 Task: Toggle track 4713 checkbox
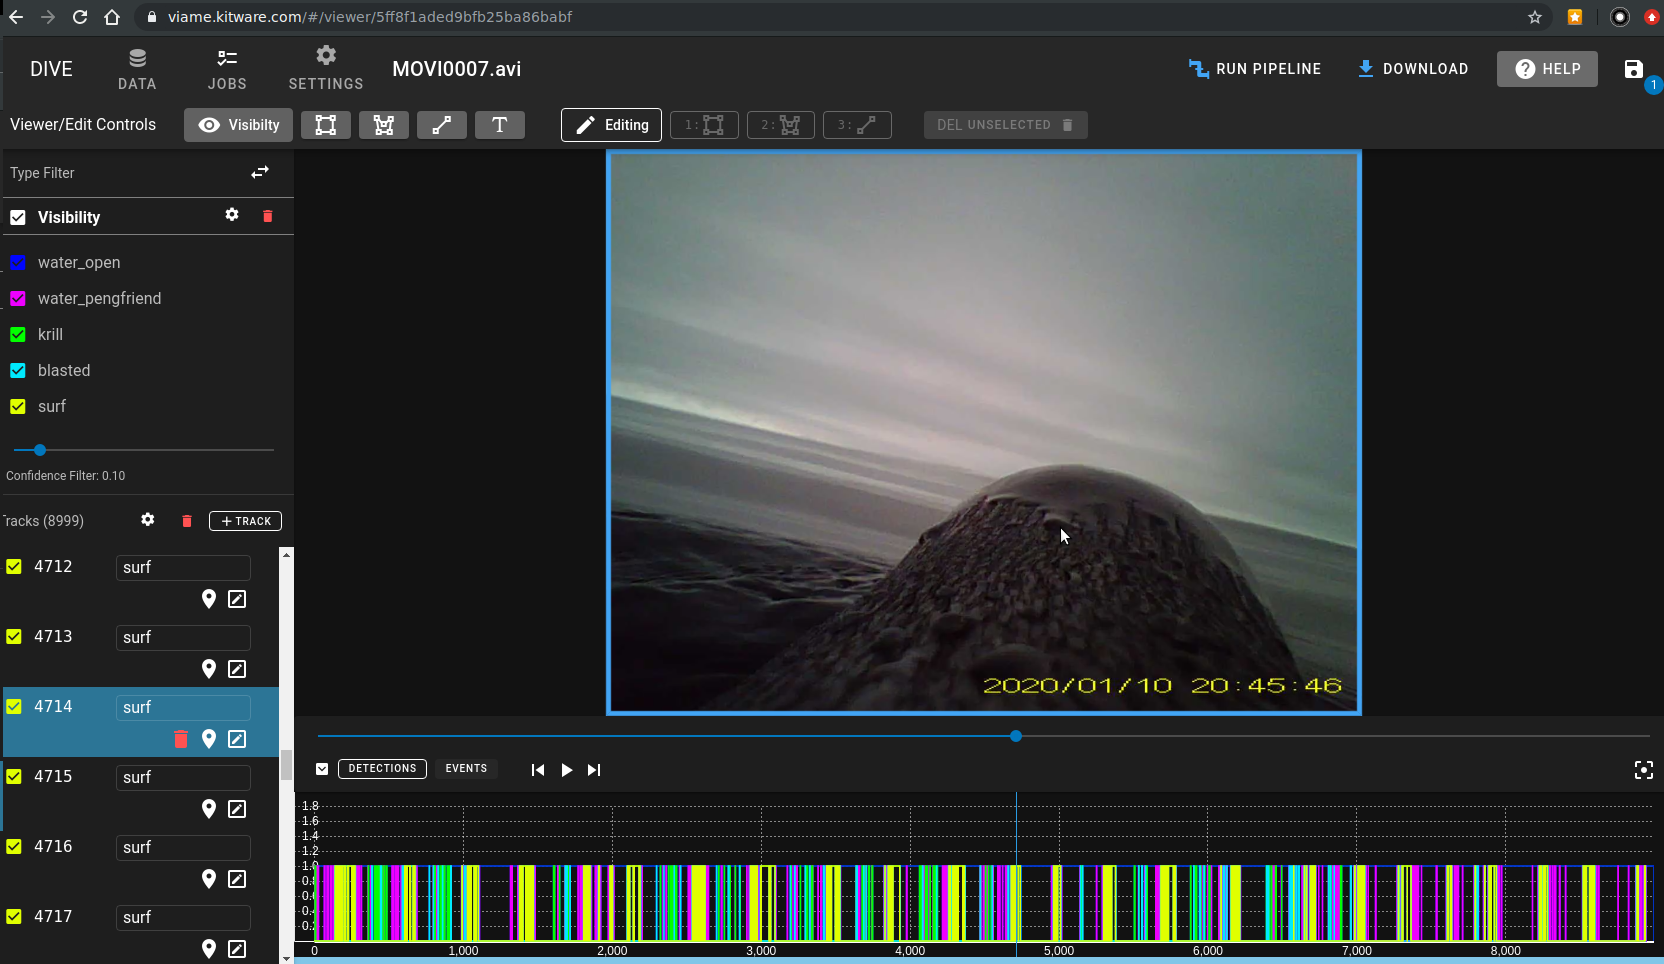14,637
